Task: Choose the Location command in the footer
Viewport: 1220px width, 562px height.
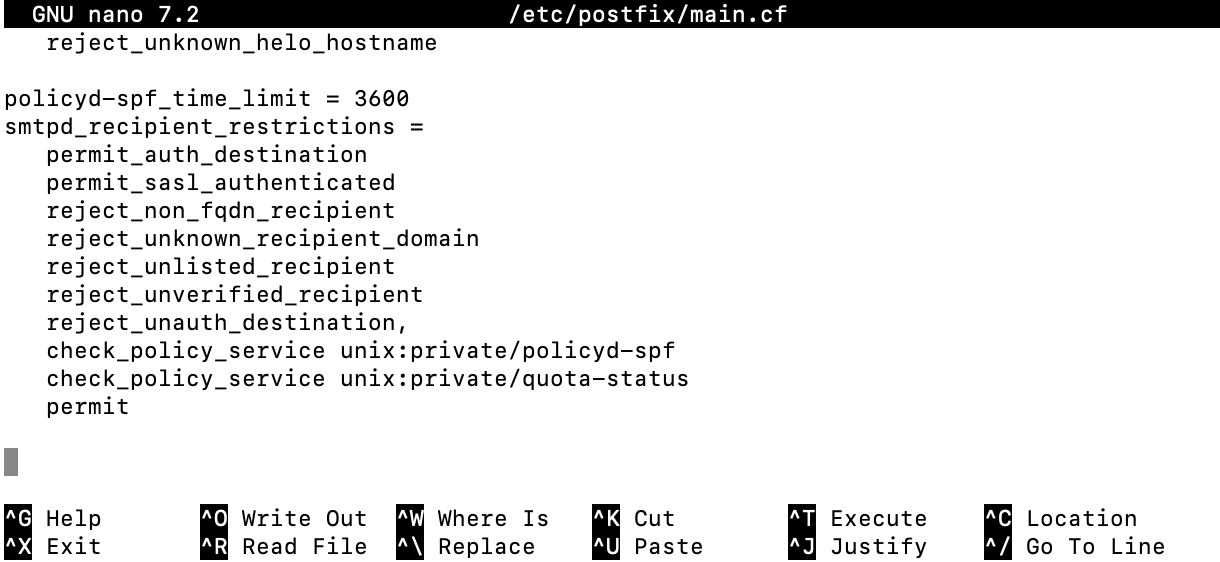Action: [x=1081, y=519]
